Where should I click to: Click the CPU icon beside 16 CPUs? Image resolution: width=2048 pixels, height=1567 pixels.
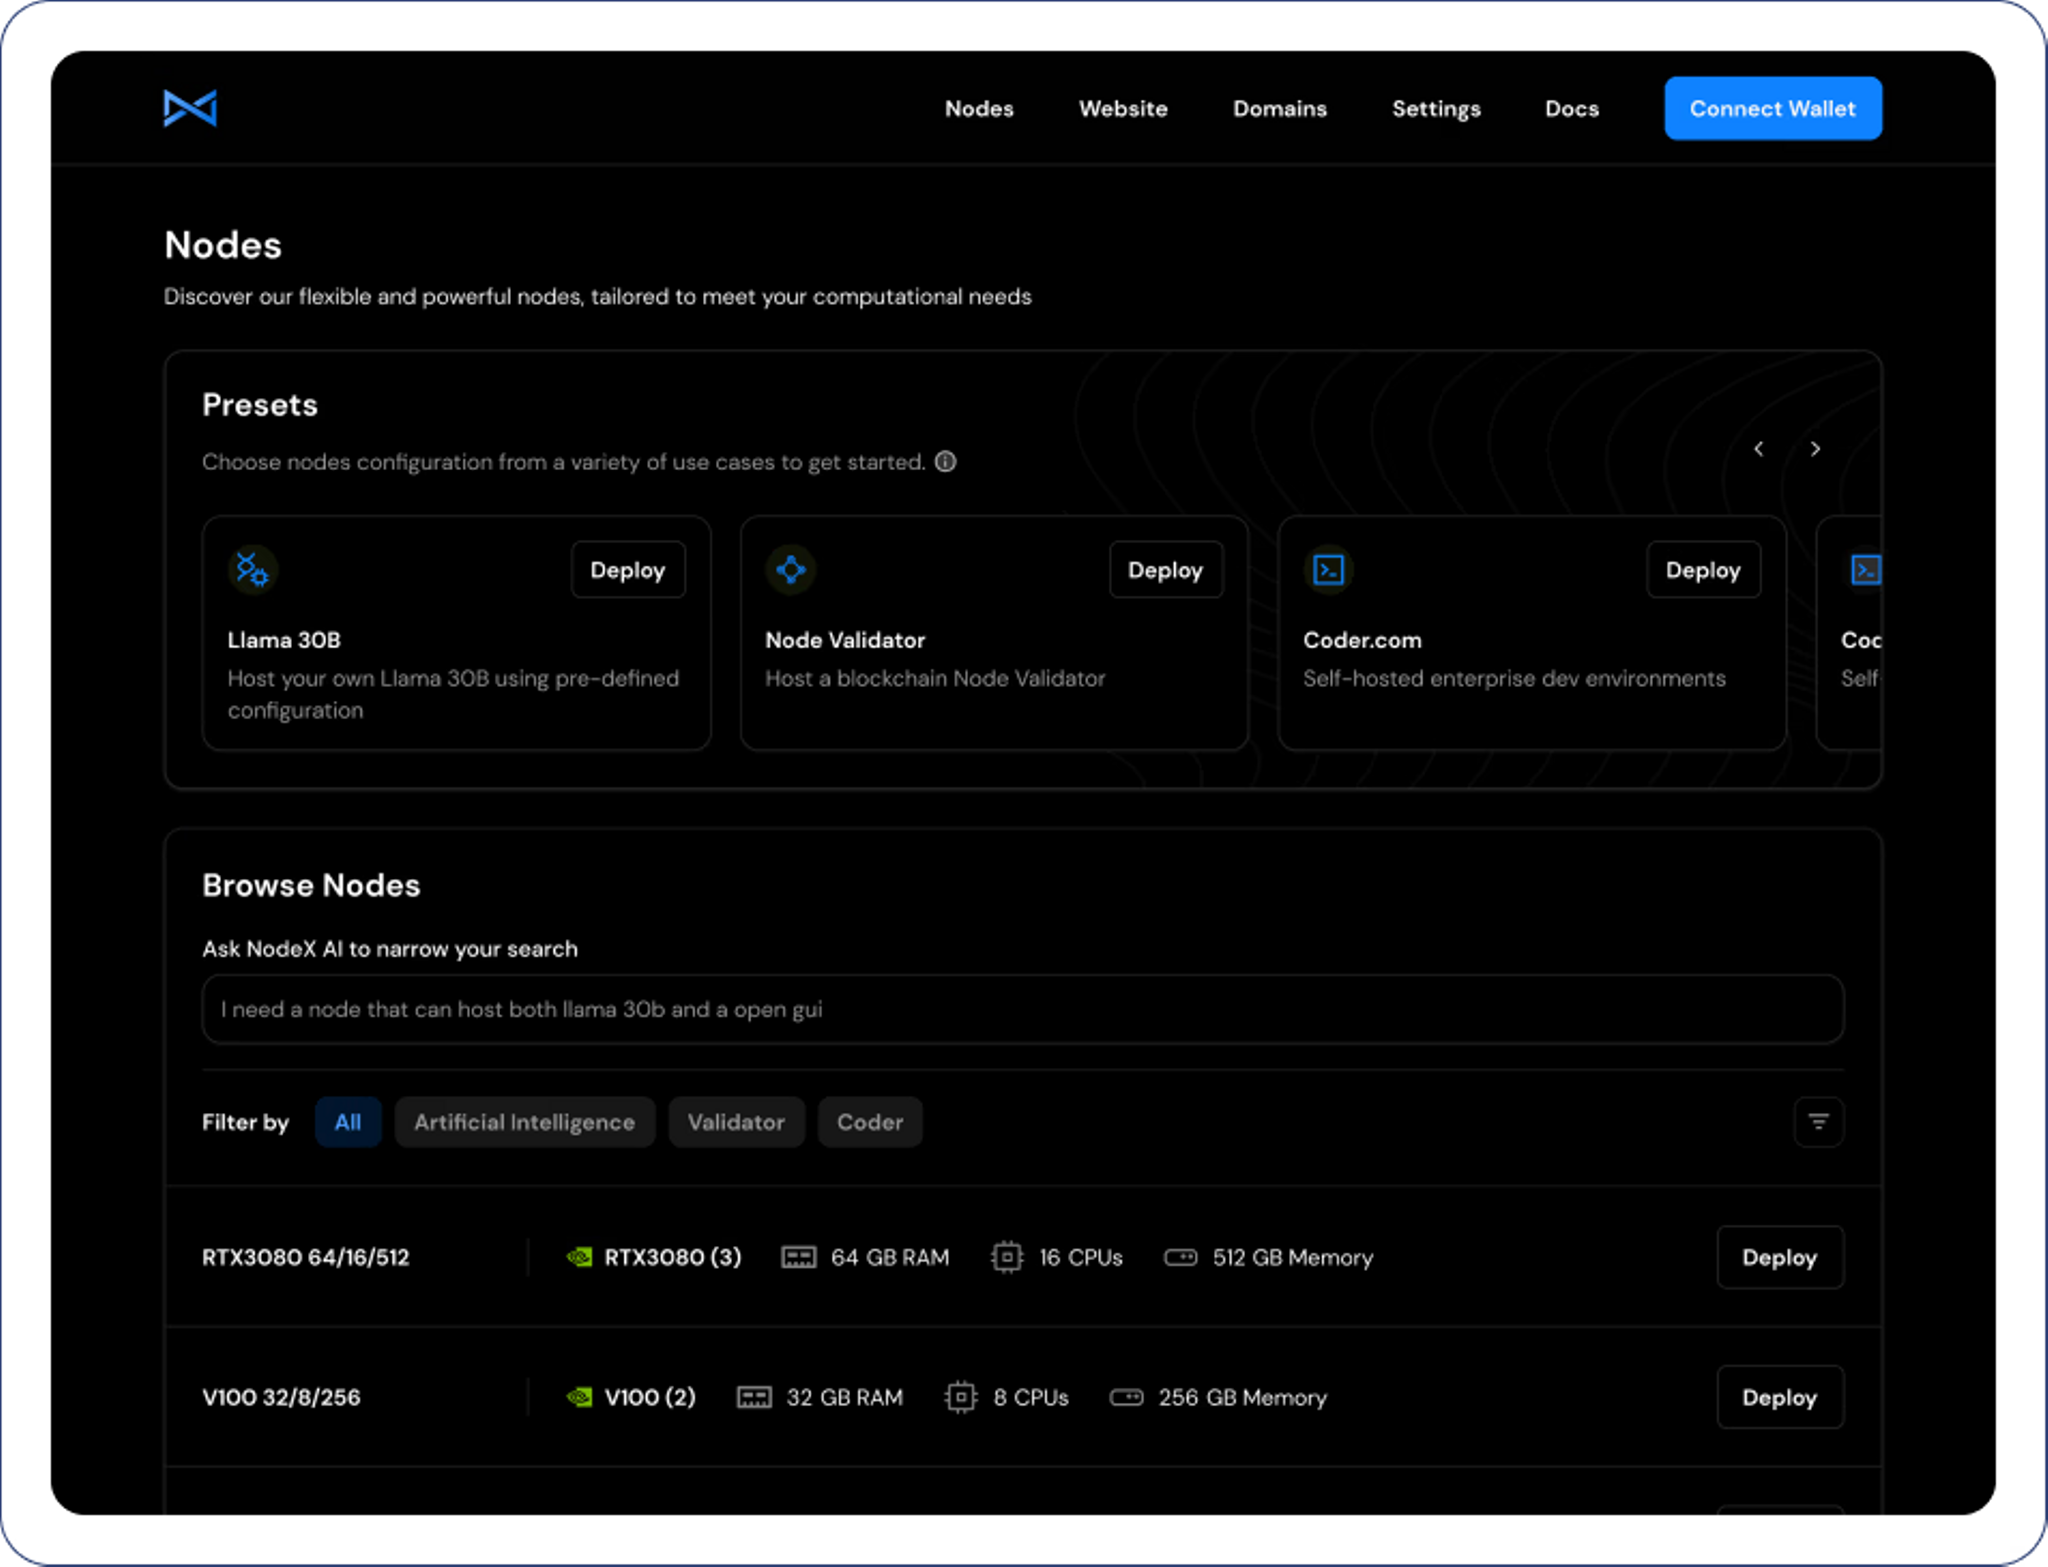tap(1007, 1257)
